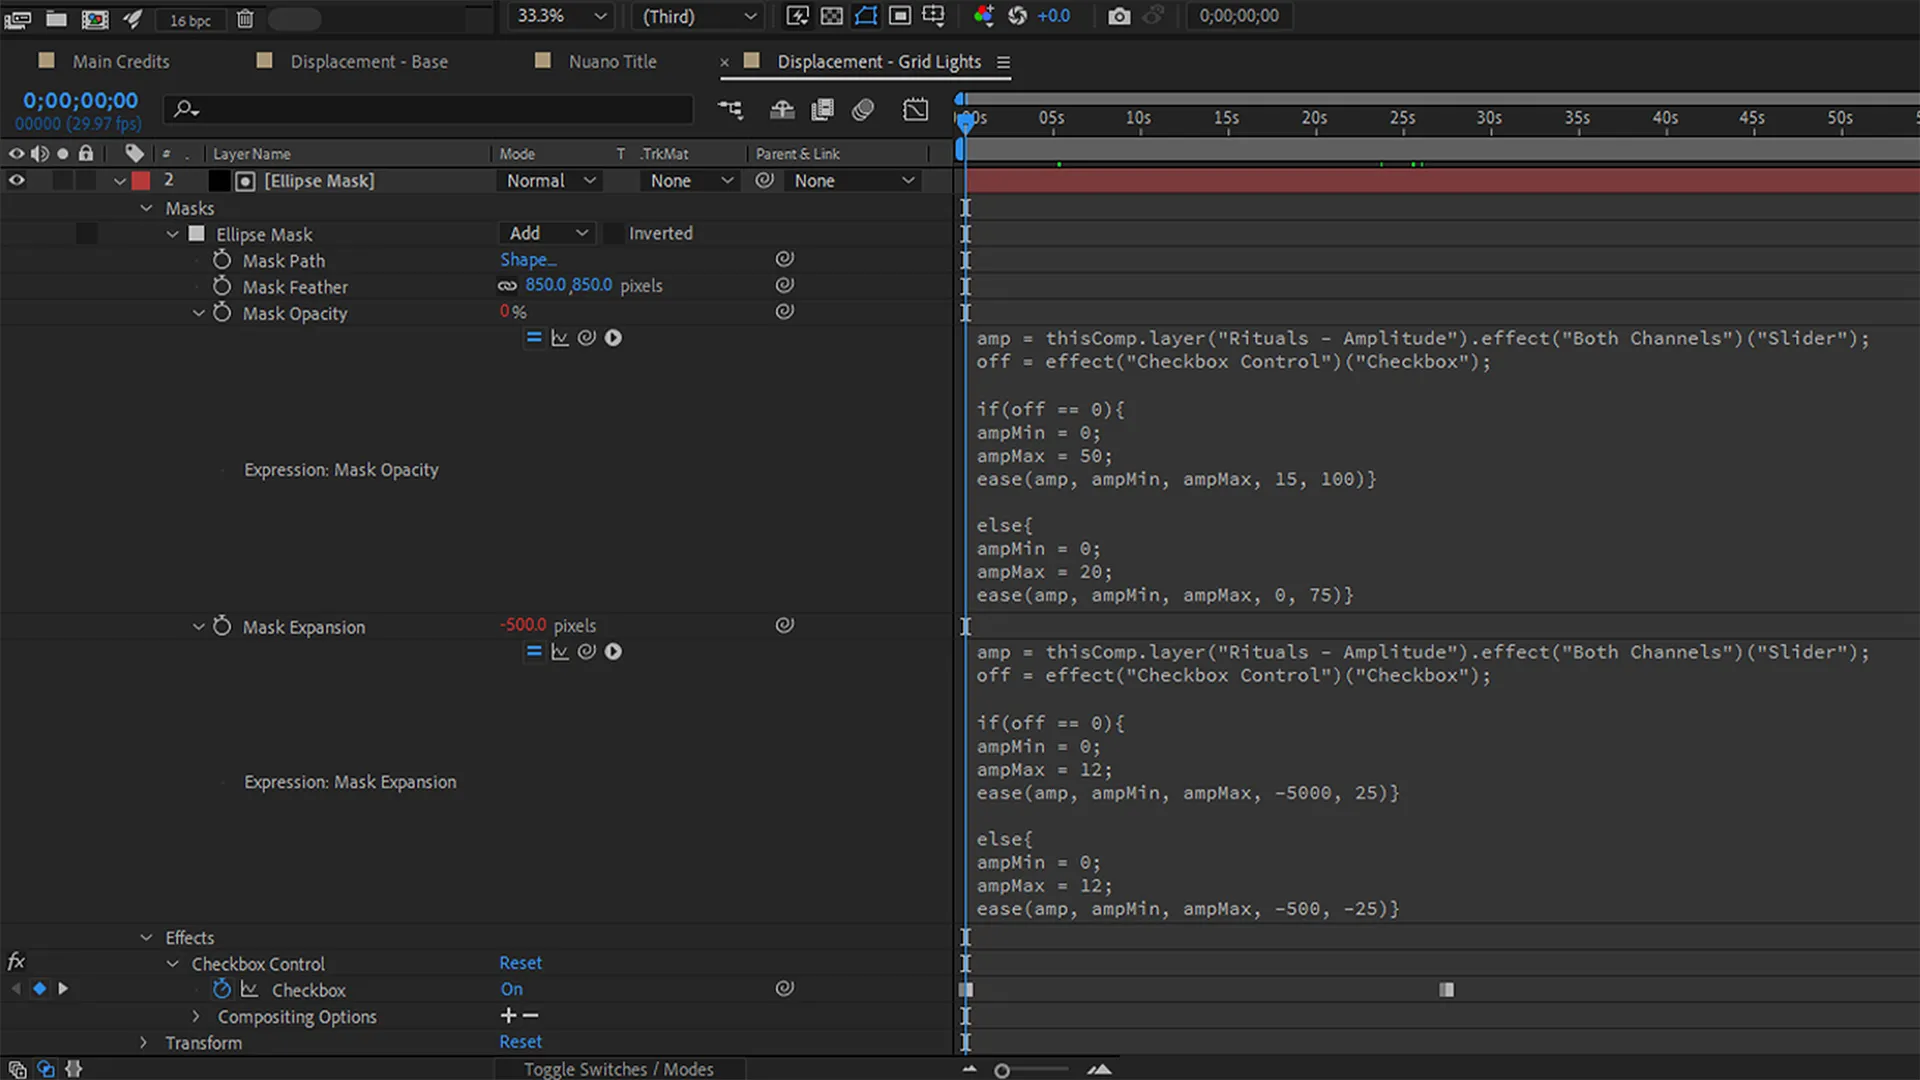This screenshot has width=1920, height=1080.
Task: Toggle Mask Feather stopwatch
Action: coord(222,286)
